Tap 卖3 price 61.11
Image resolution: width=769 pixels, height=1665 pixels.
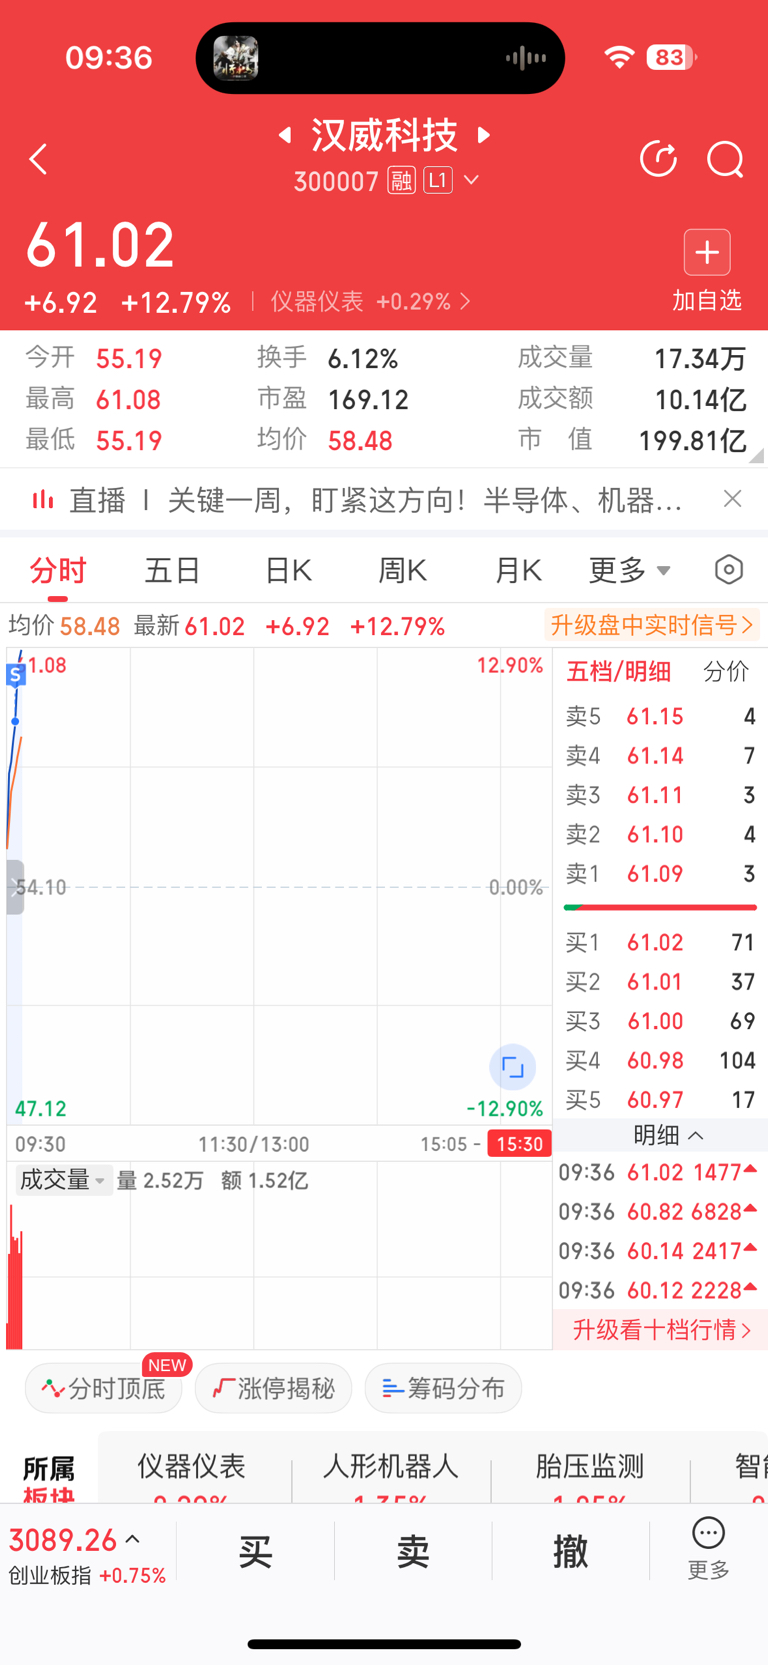click(x=655, y=796)
